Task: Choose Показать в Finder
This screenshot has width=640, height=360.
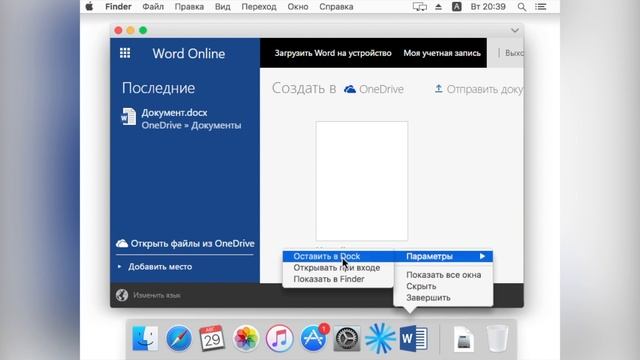Action: click(x=338, y=279)
